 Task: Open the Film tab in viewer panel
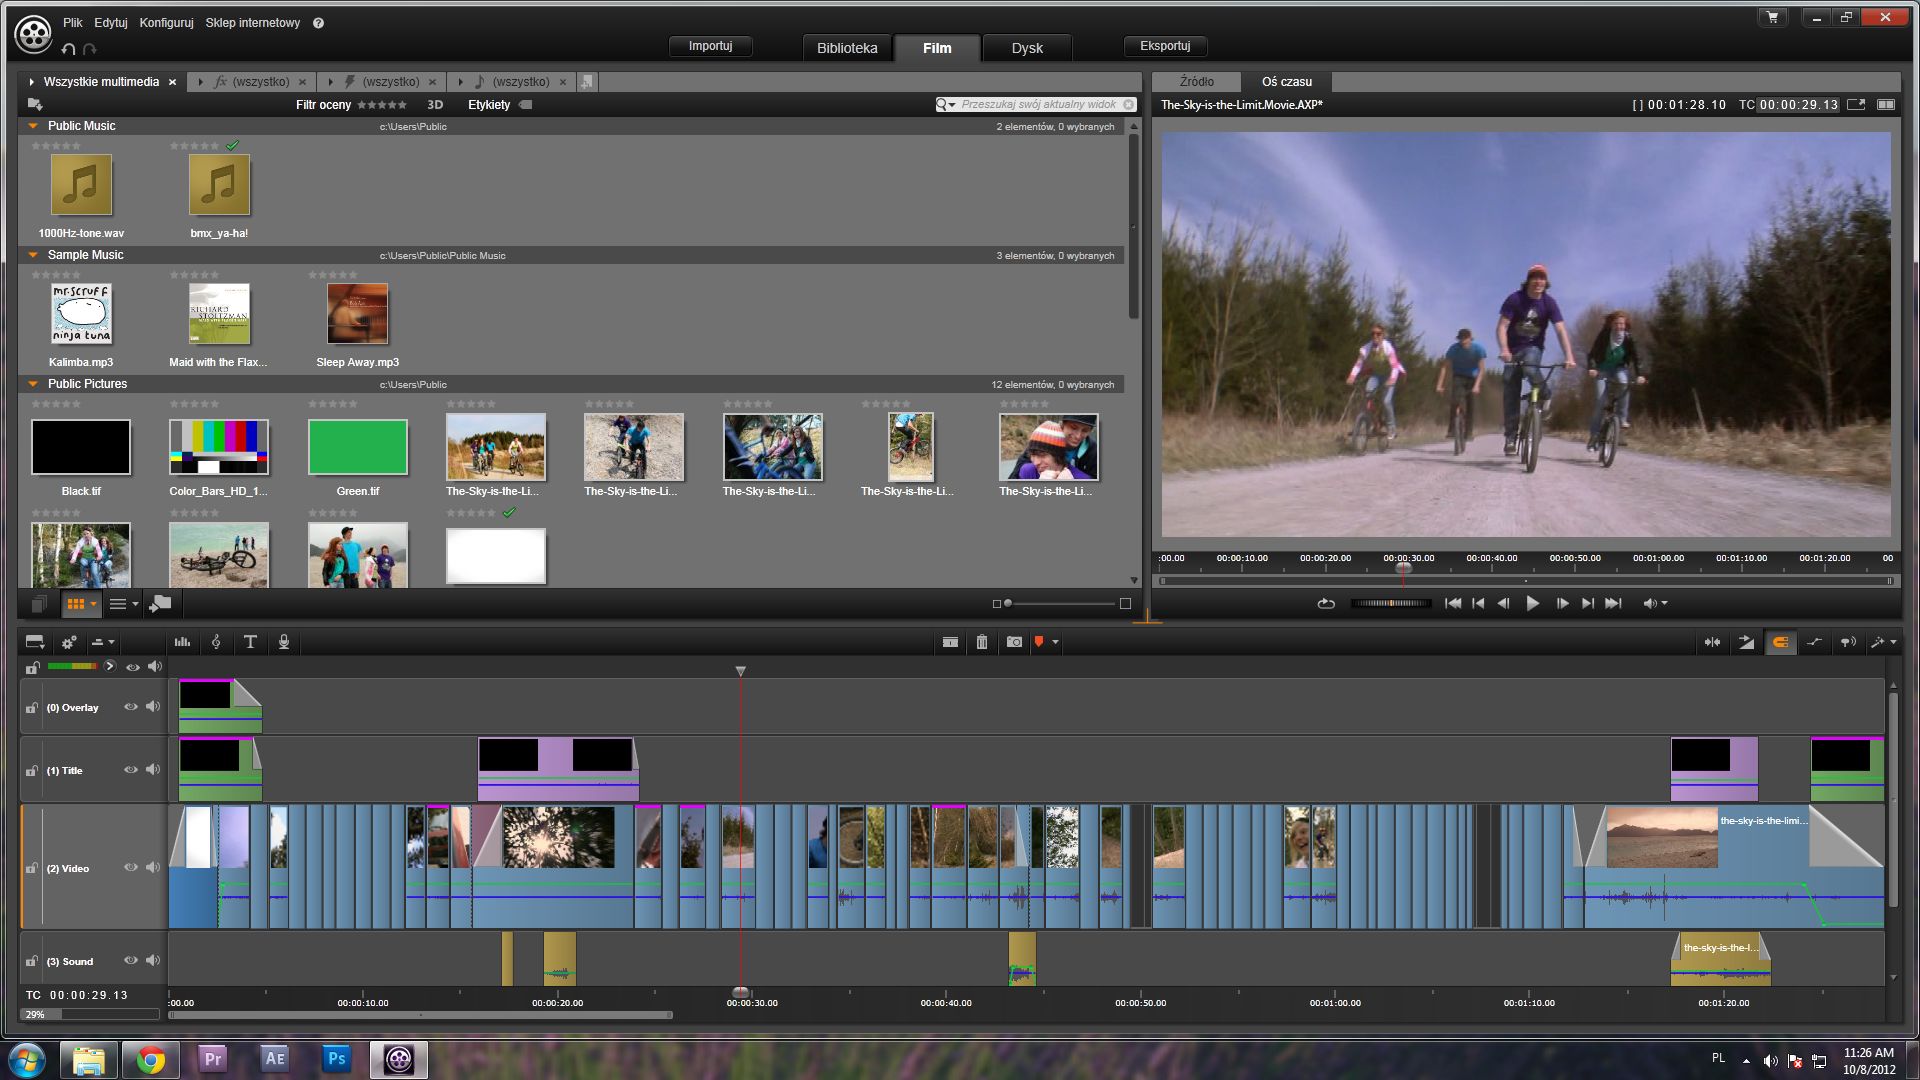(938, 46)
